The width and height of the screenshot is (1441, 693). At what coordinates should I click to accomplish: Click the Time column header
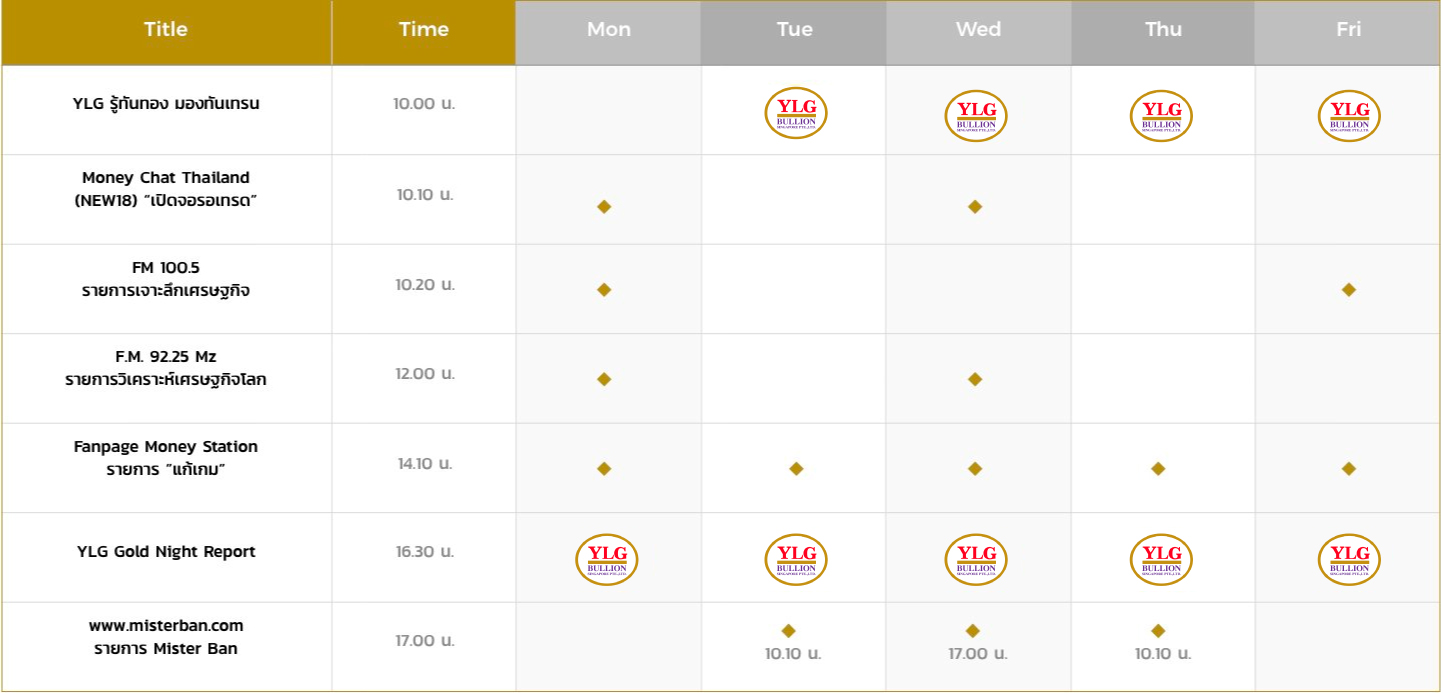coord(424,30)
